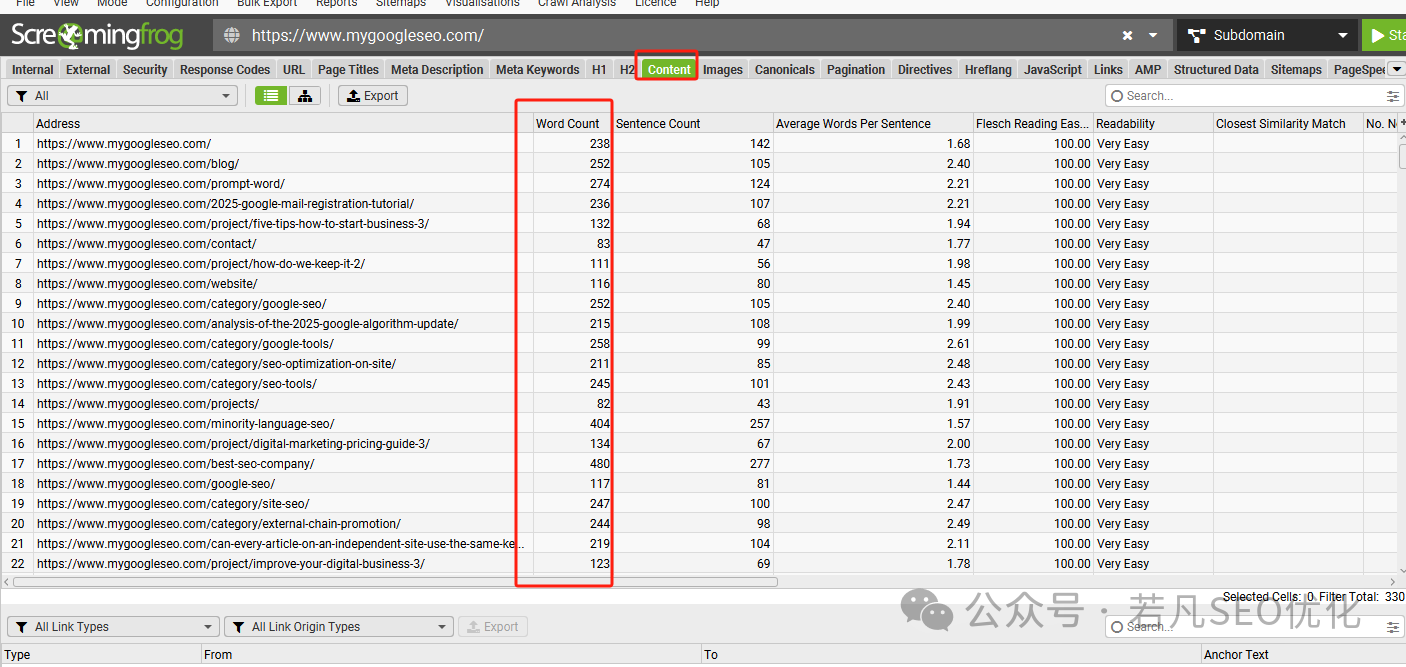1406x667 pixels.
Task: Switch to list view icon
Action: [270, 96]
